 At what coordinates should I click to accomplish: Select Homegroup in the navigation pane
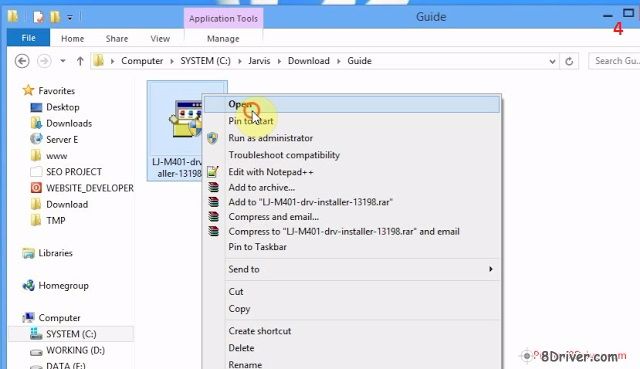pos(63,286)
